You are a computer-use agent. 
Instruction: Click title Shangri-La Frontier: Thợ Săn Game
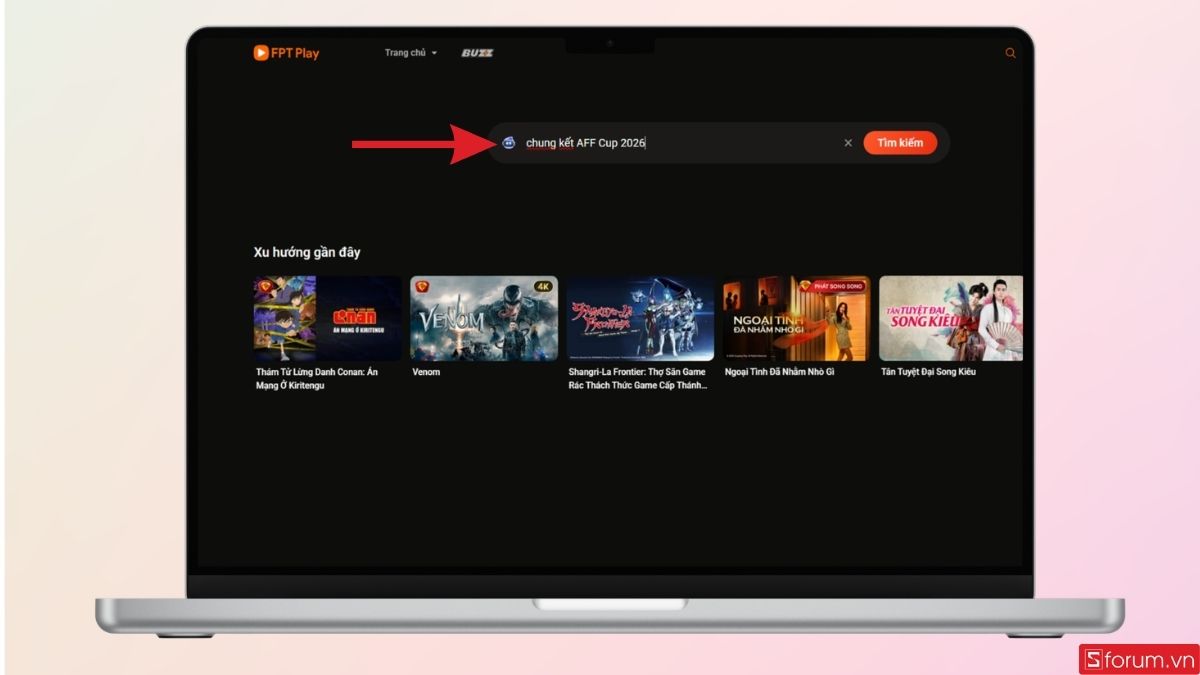(x=638, y=379)
